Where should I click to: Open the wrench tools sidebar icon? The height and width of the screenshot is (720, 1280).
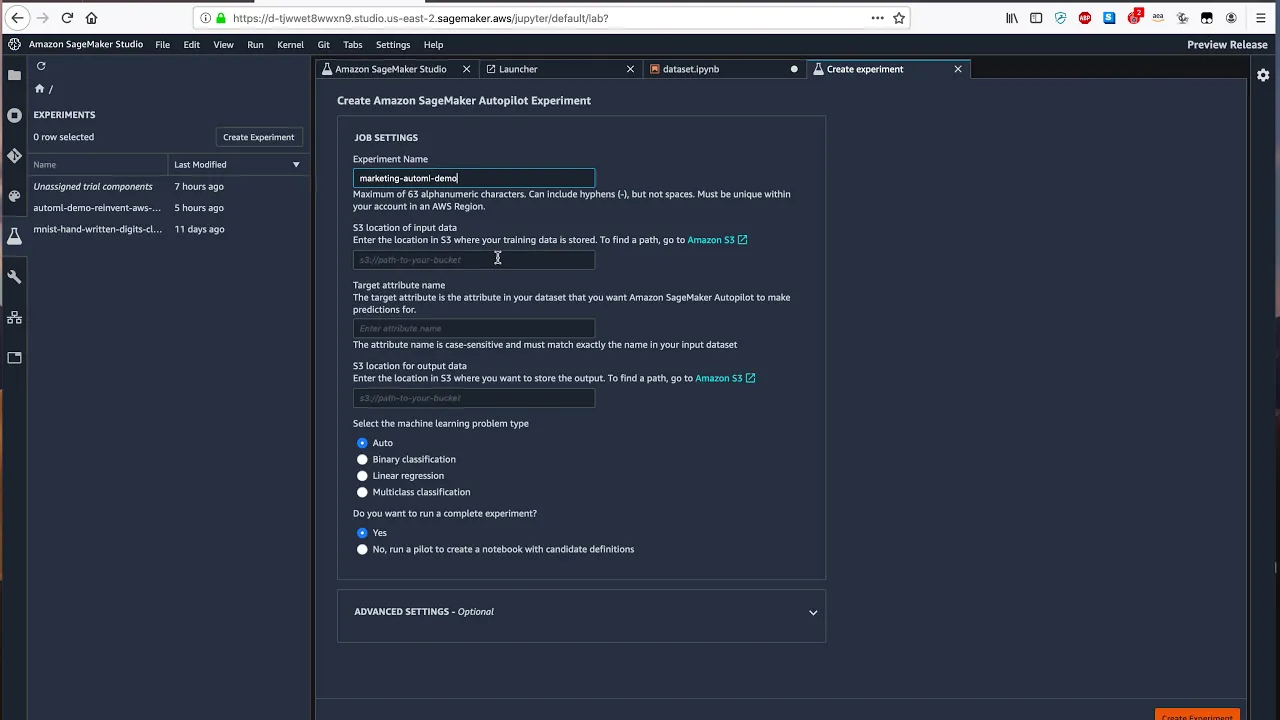[x=14, y=277]
